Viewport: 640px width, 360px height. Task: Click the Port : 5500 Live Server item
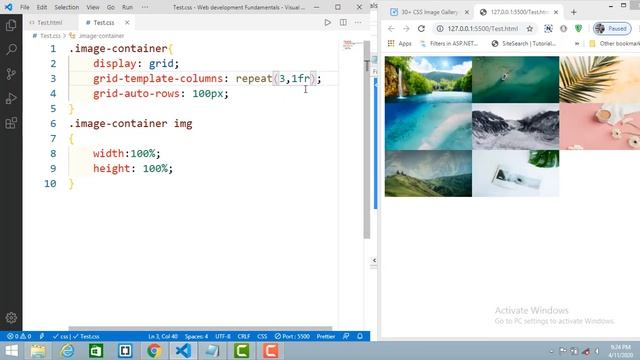click(292, 336)
